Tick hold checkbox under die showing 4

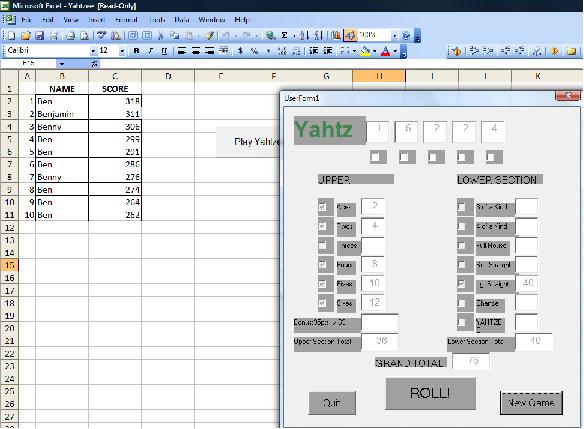[x=491, y=157]
